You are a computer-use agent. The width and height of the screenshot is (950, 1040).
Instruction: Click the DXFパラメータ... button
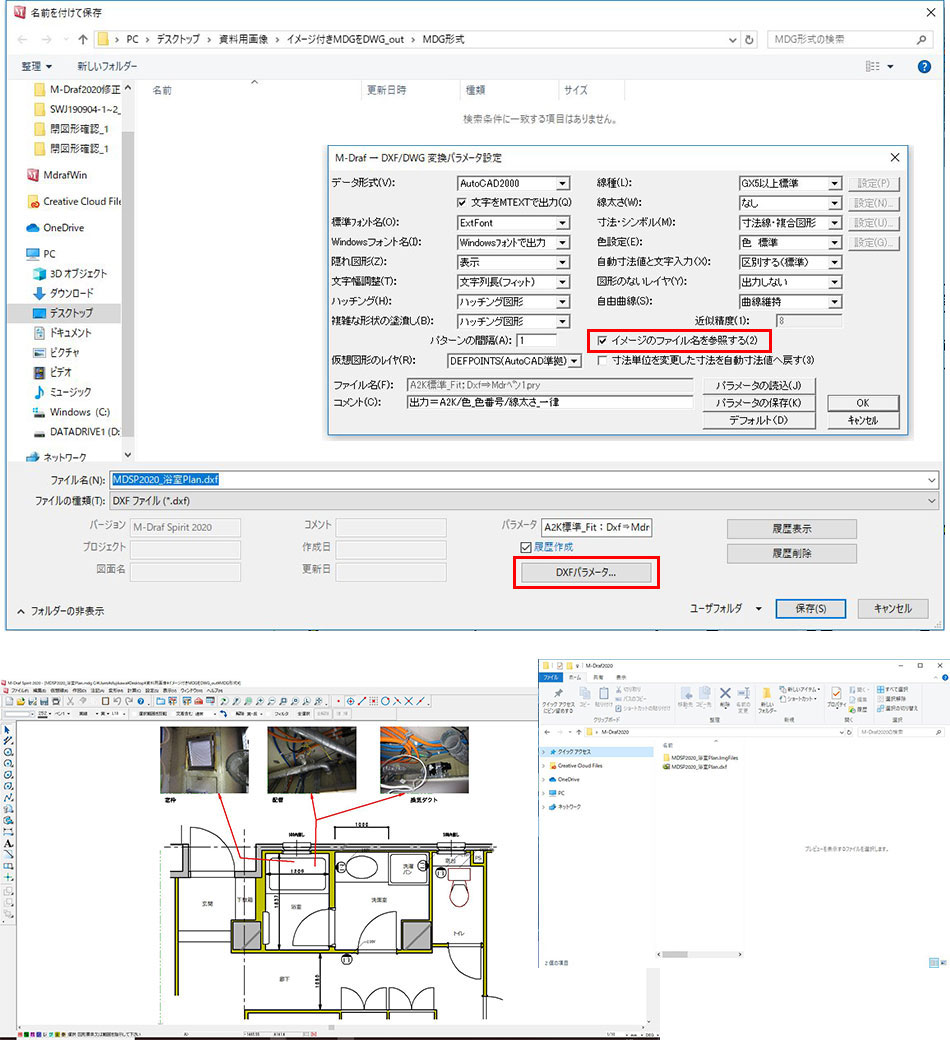(586, 573)
